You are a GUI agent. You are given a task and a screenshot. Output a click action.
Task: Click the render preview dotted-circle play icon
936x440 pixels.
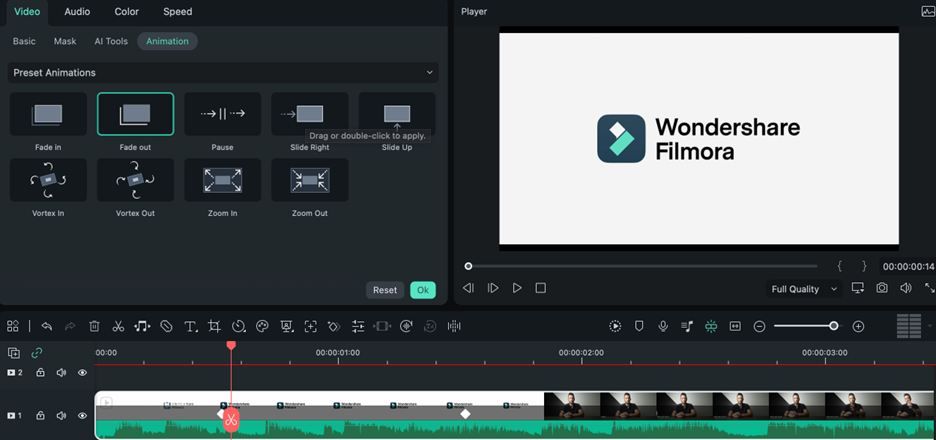pos(615,326)
